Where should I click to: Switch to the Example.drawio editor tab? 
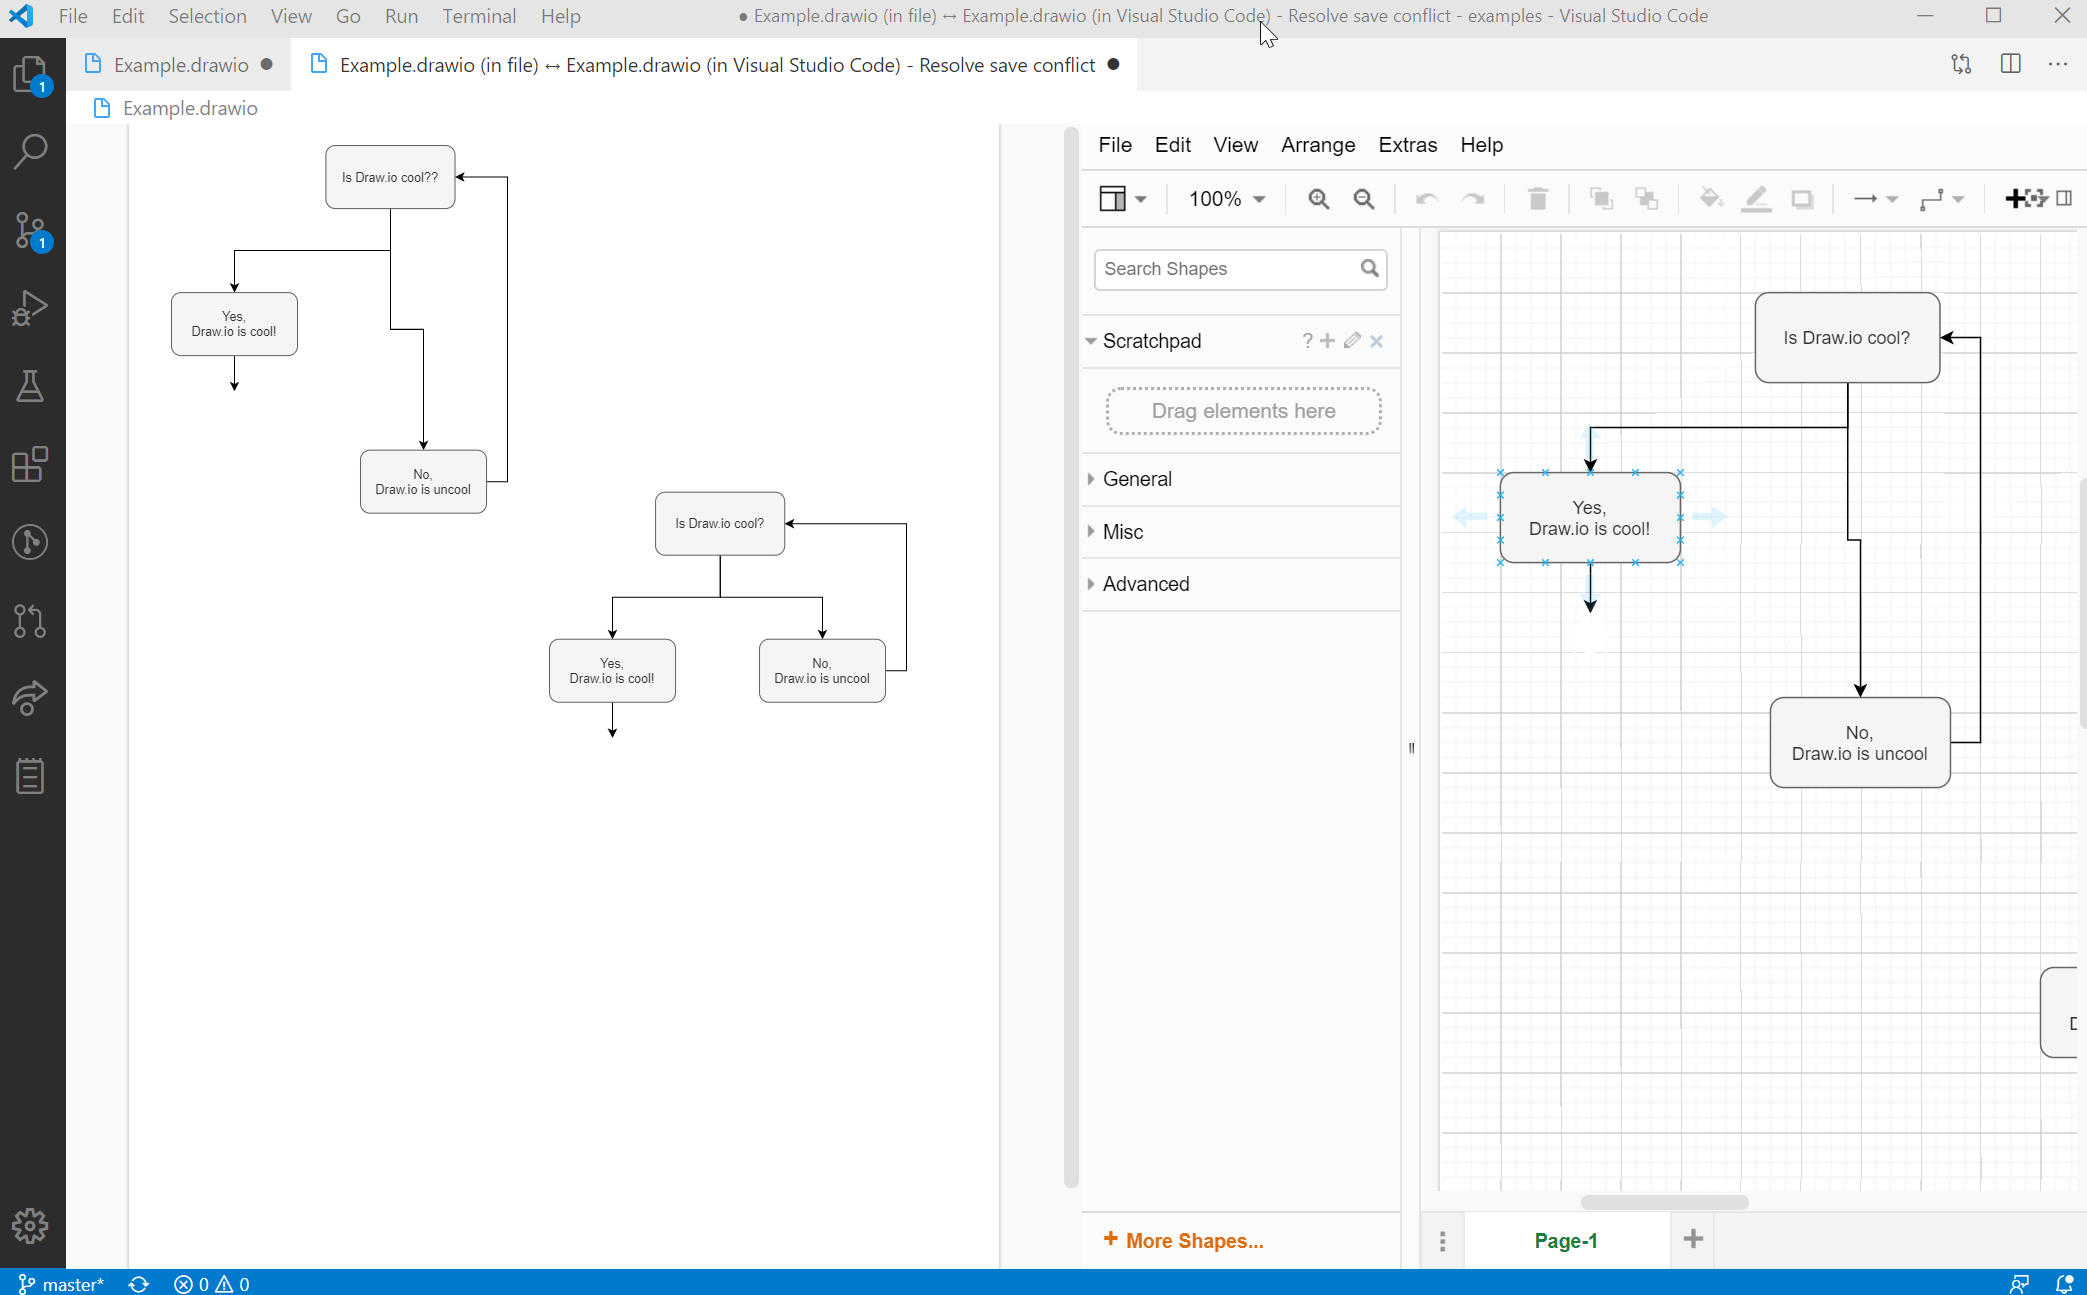(176, 64)
